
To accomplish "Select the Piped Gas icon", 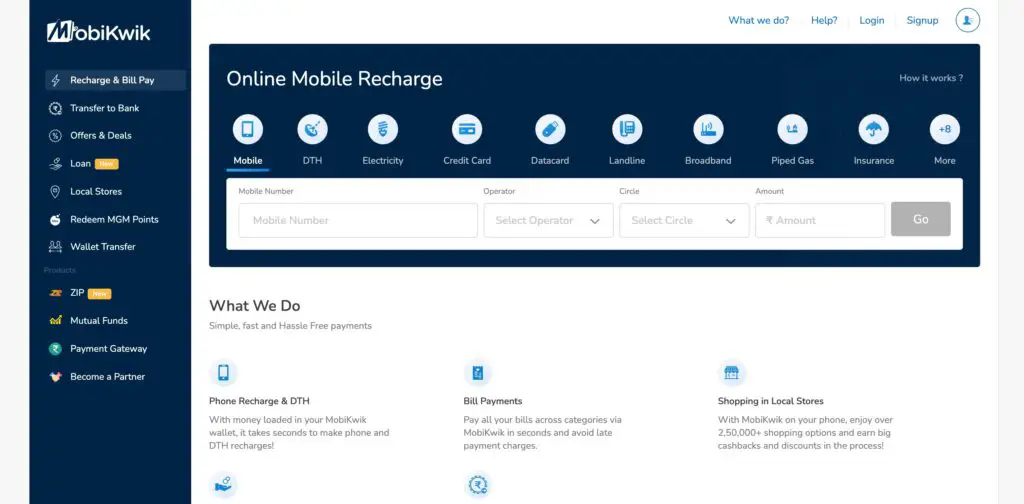I will (x=792, y=129).
